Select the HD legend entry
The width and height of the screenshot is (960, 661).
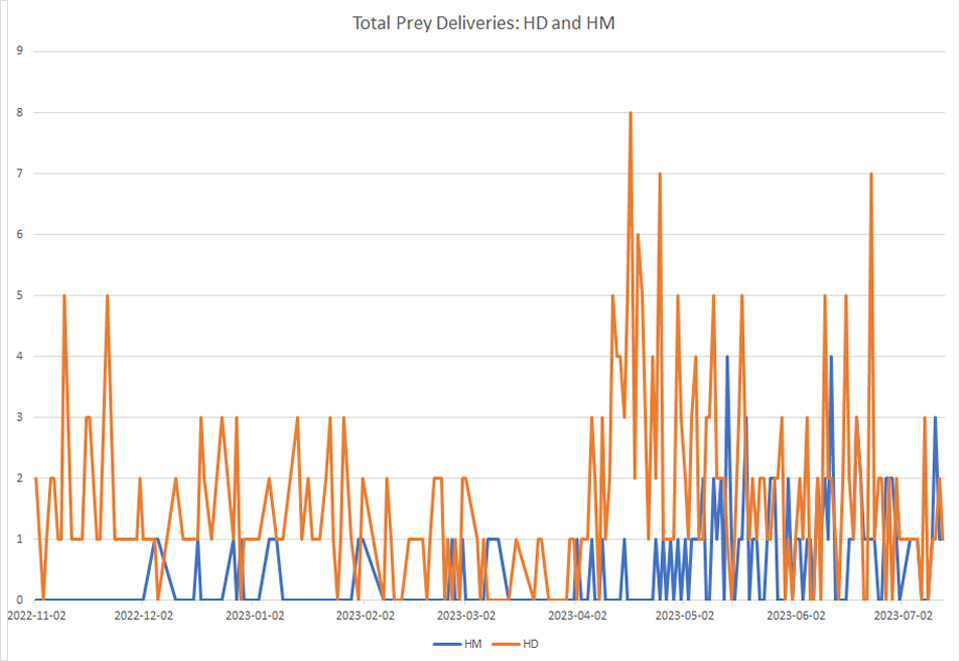516,644
